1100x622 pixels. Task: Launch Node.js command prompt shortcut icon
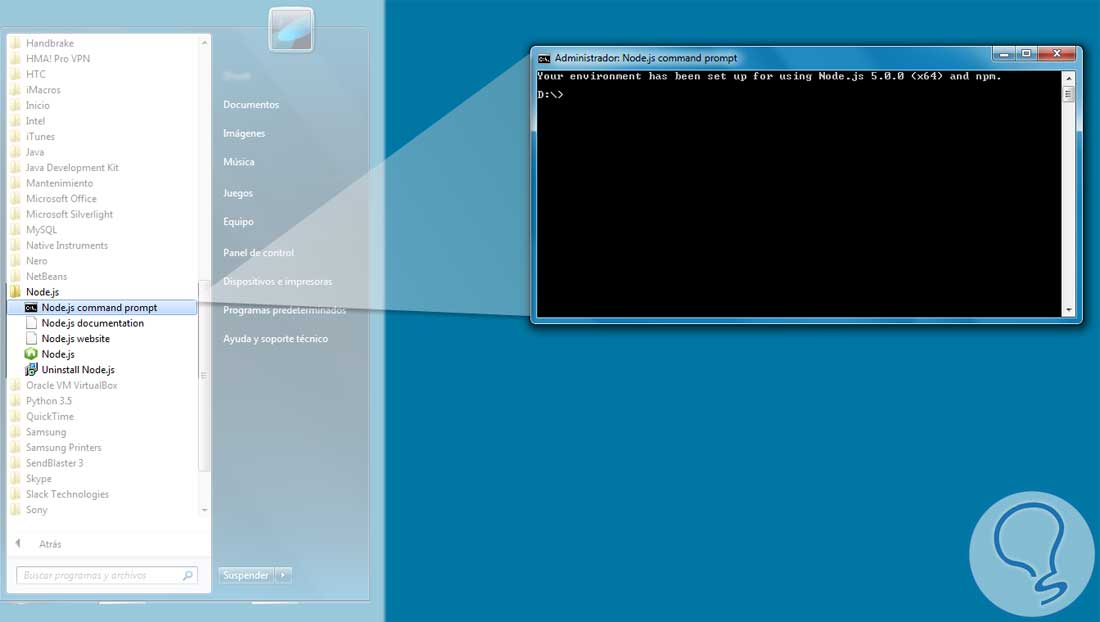coord(31,308)
